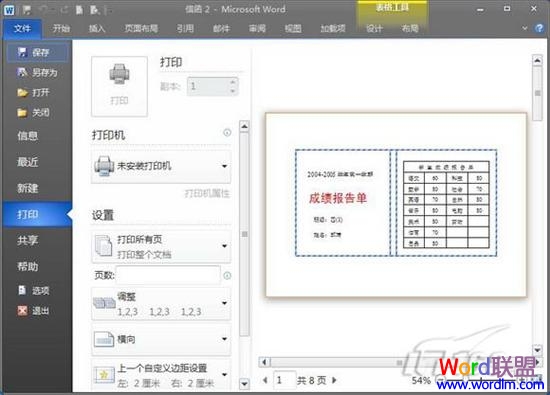The image size is (550, 395).
Task: Click the large printer Print button
Action: [119, 86]
